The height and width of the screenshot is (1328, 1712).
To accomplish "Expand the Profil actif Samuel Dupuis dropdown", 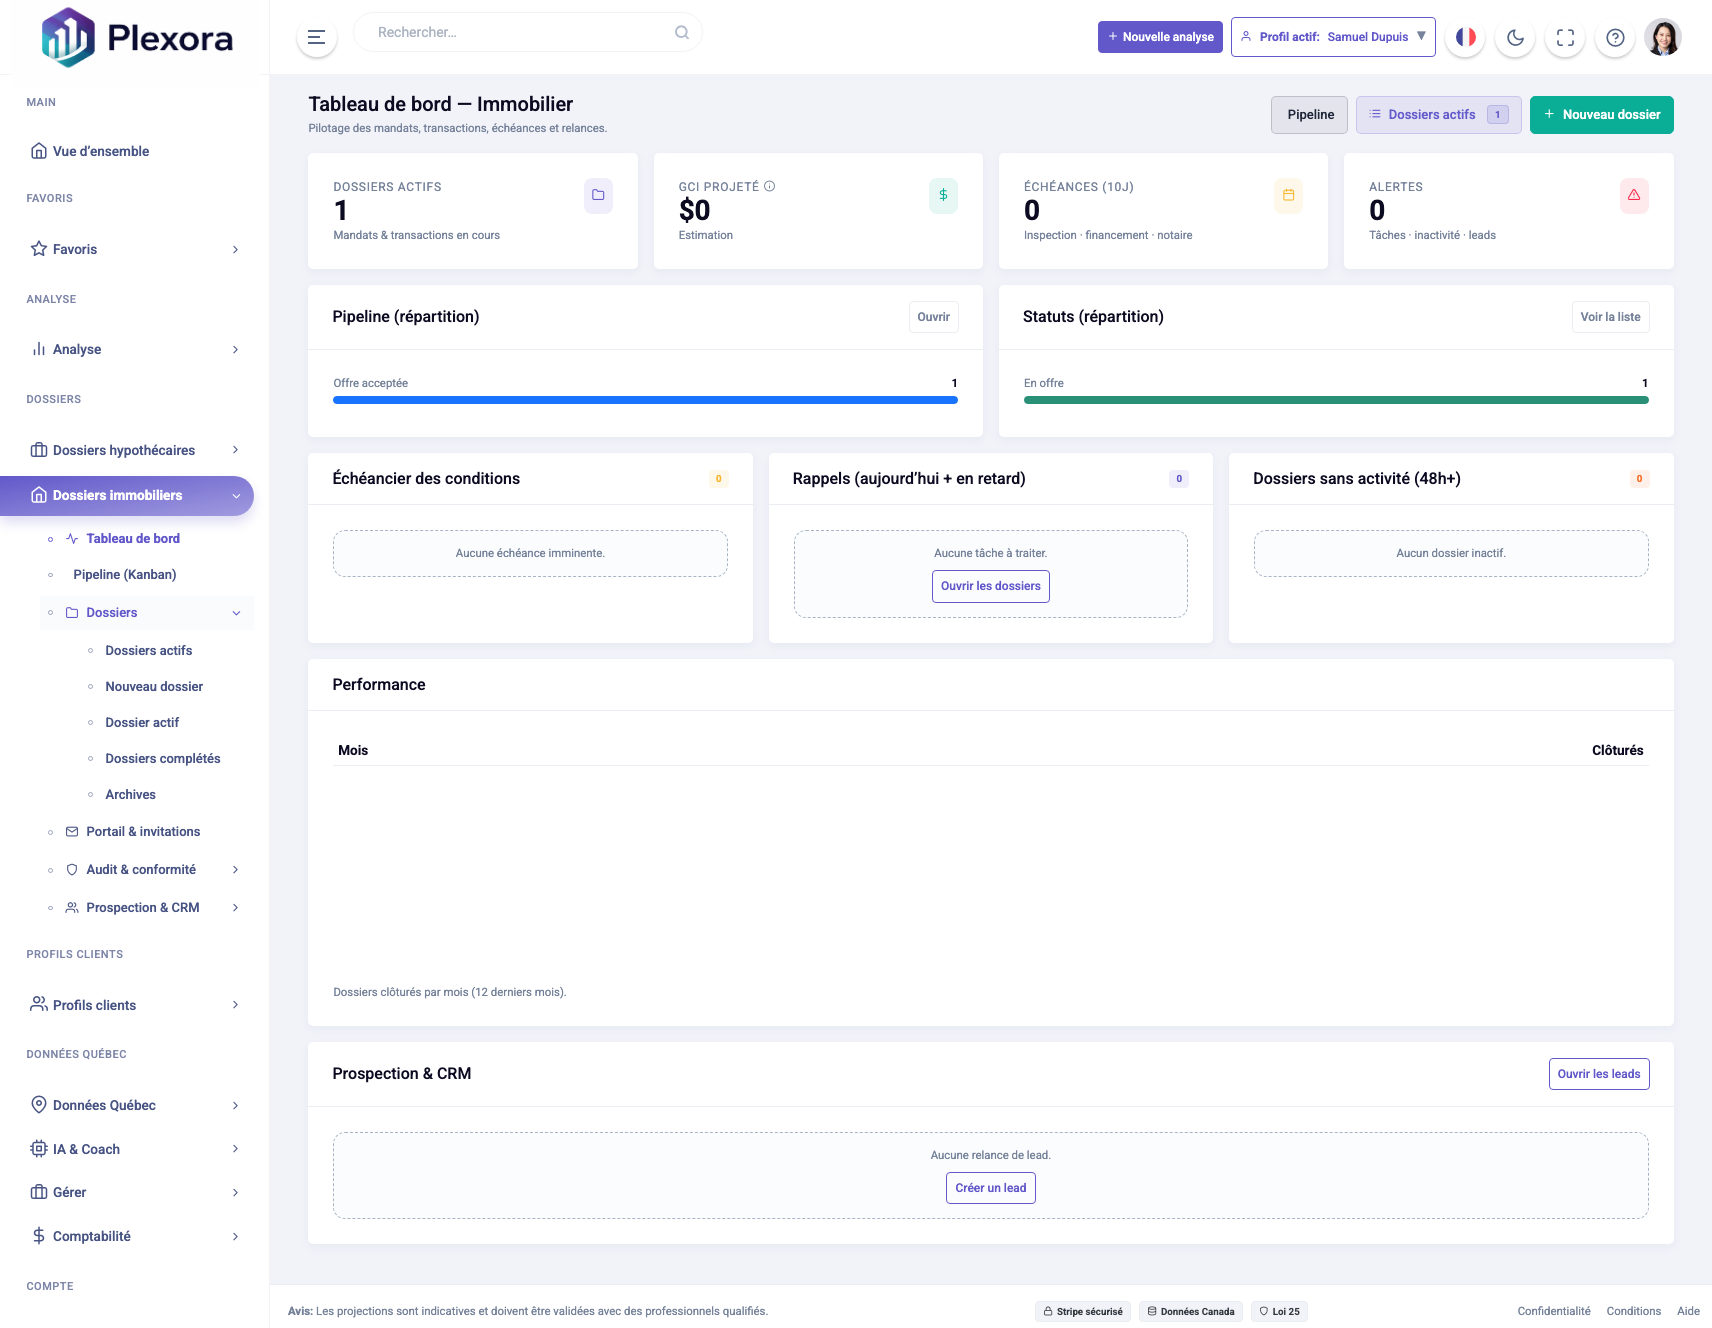I will [x=1333, y=37].
